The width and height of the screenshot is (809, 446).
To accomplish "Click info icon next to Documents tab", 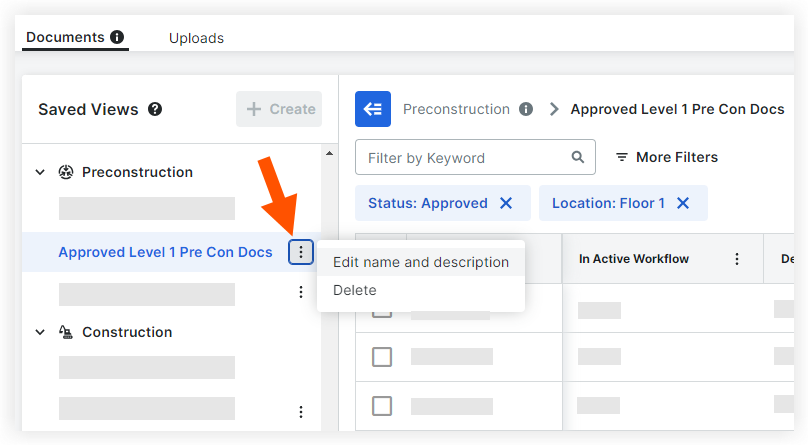I will tap(117, 38).
